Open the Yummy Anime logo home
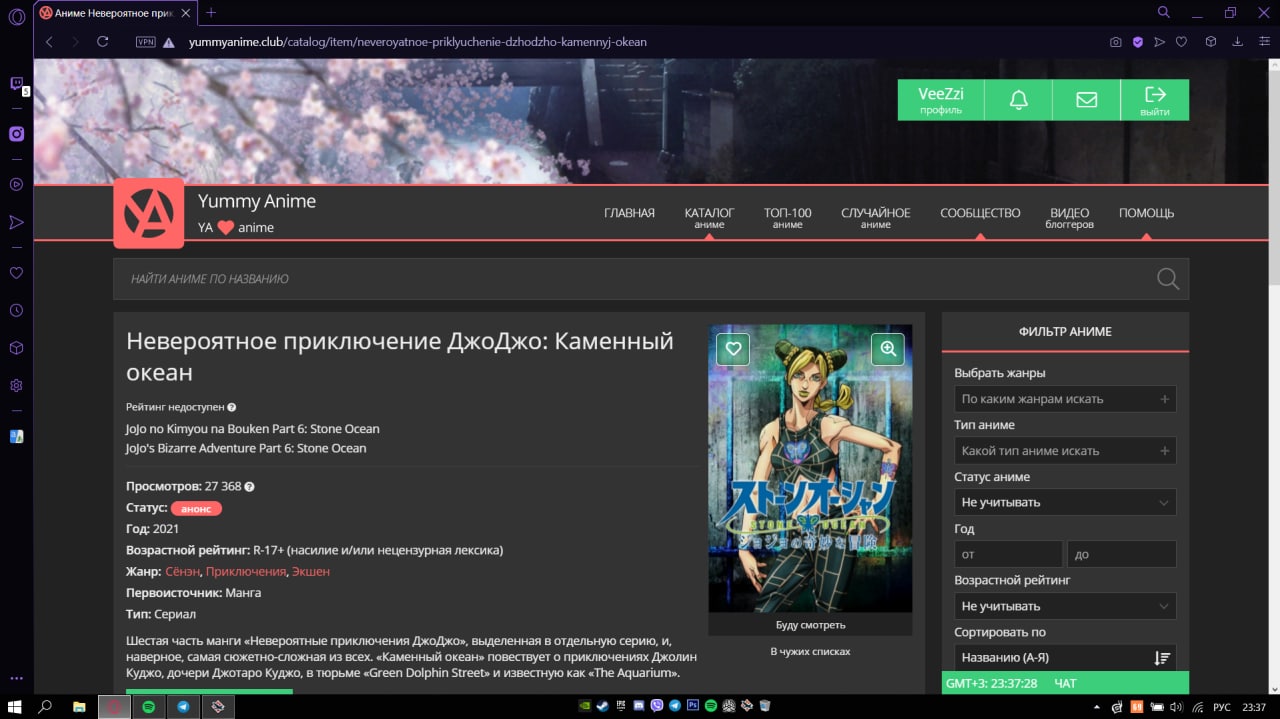This screenshot has width=1280, height=719. tap(149, 213)
